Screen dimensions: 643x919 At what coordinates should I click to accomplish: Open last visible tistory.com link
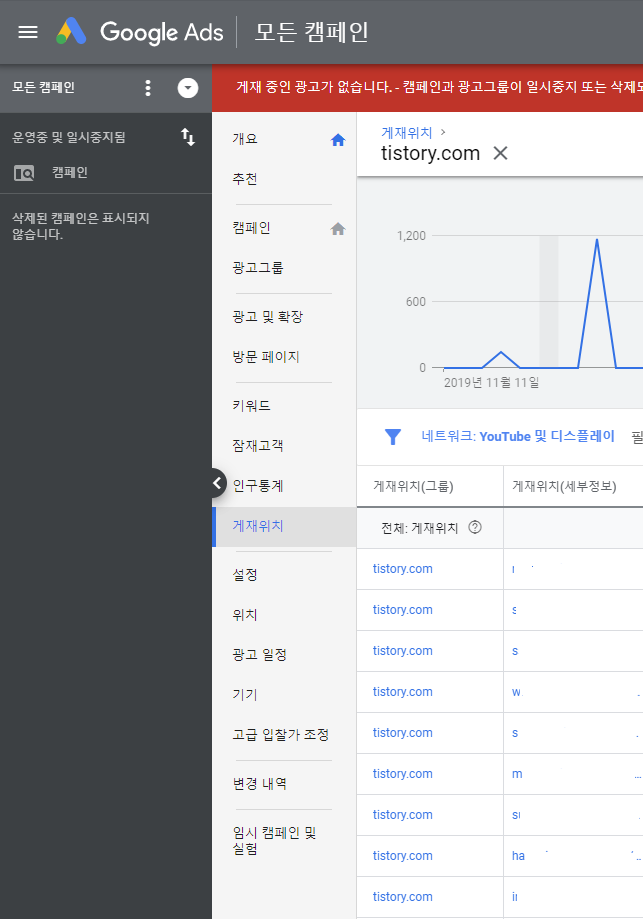point(403,897)
